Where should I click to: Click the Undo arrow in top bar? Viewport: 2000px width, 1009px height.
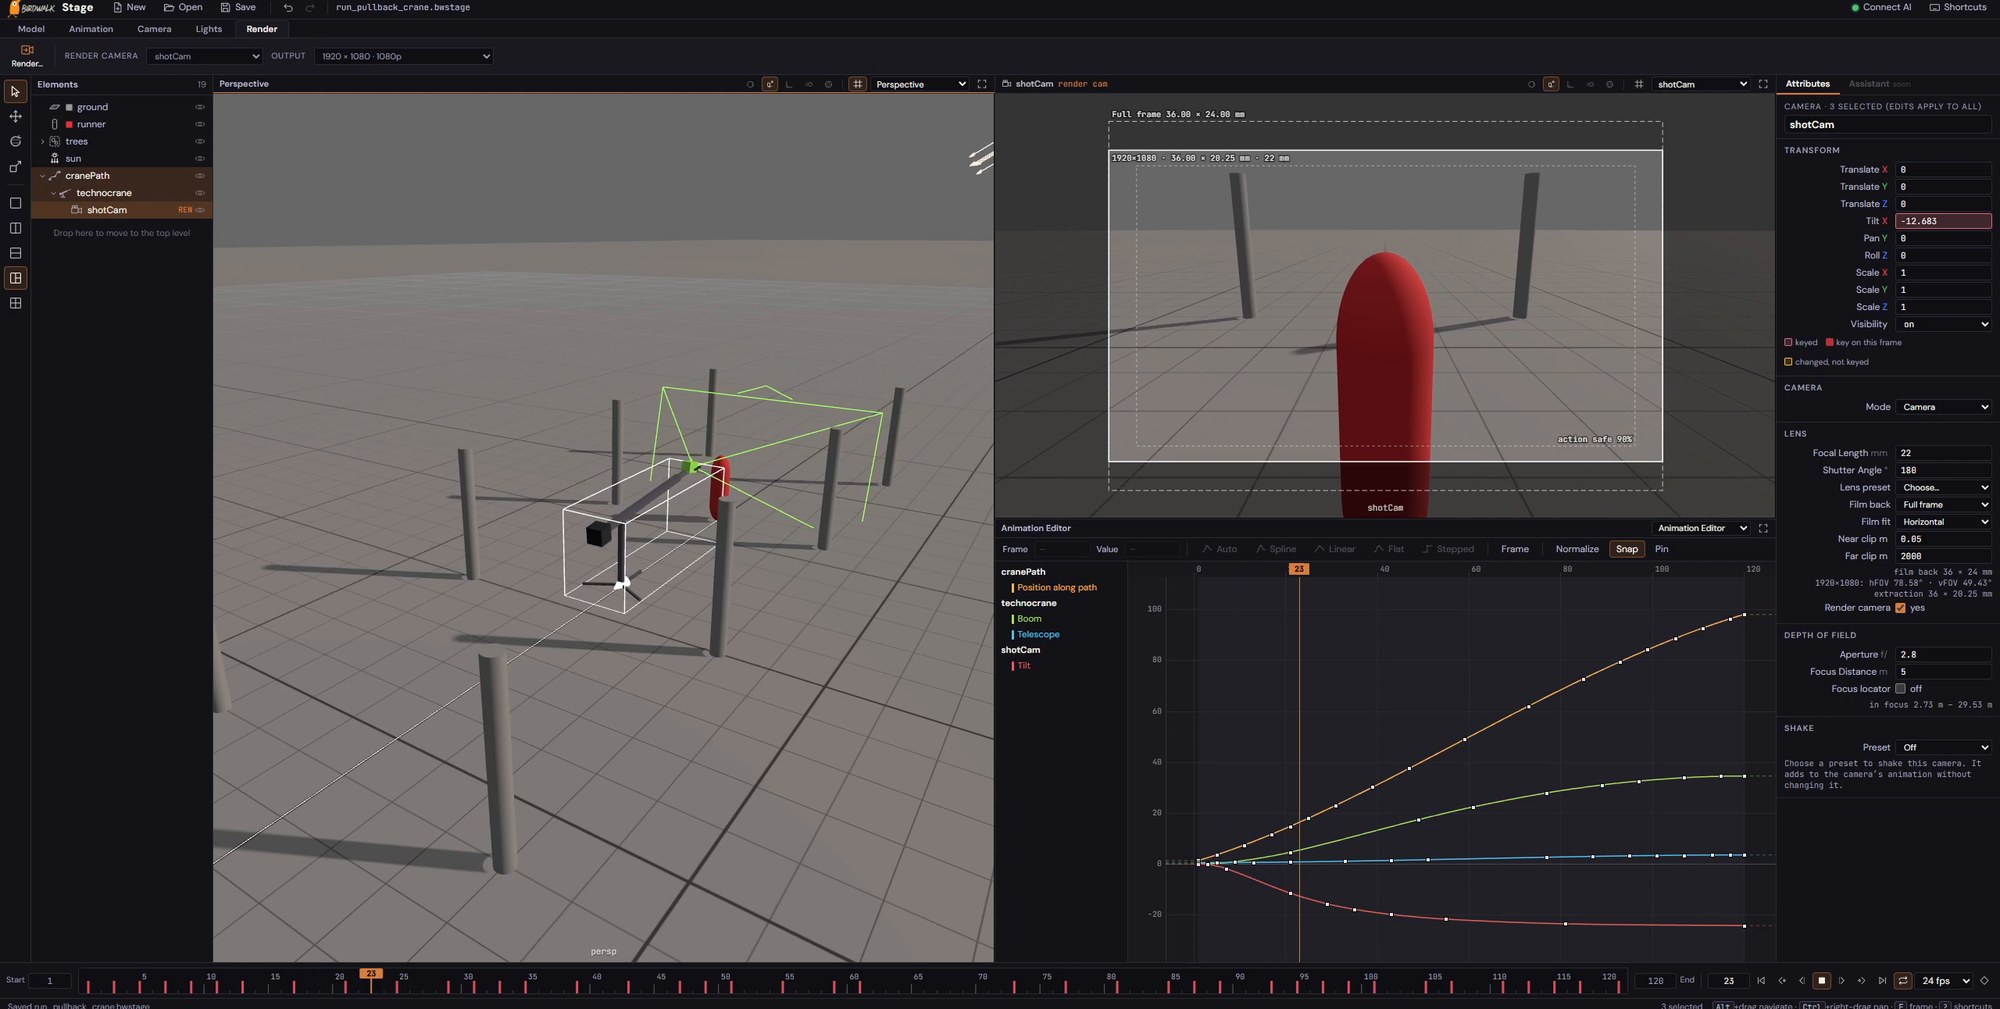coord(288,7)
